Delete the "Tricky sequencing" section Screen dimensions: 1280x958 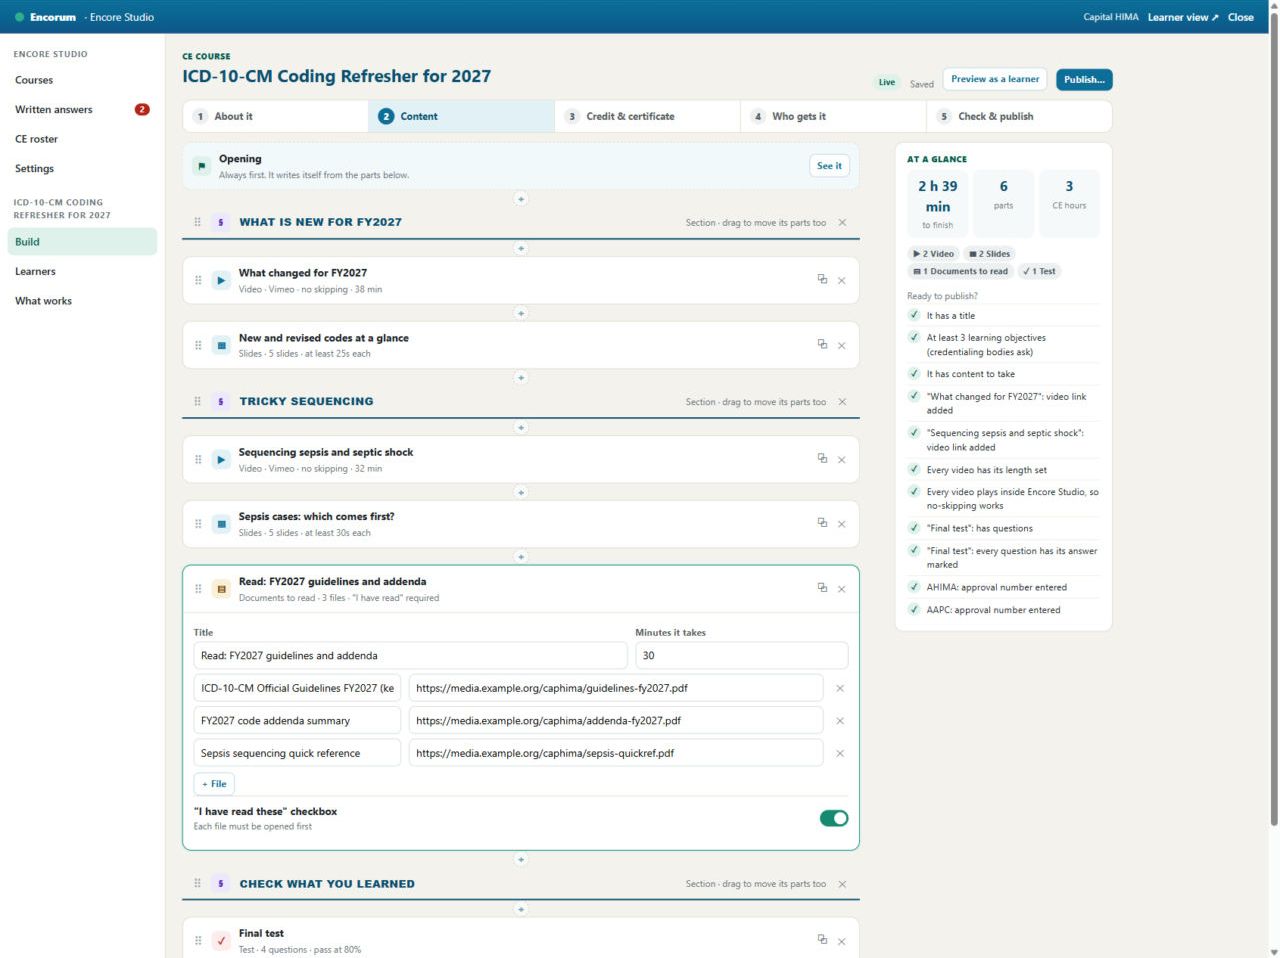[842, 402]
